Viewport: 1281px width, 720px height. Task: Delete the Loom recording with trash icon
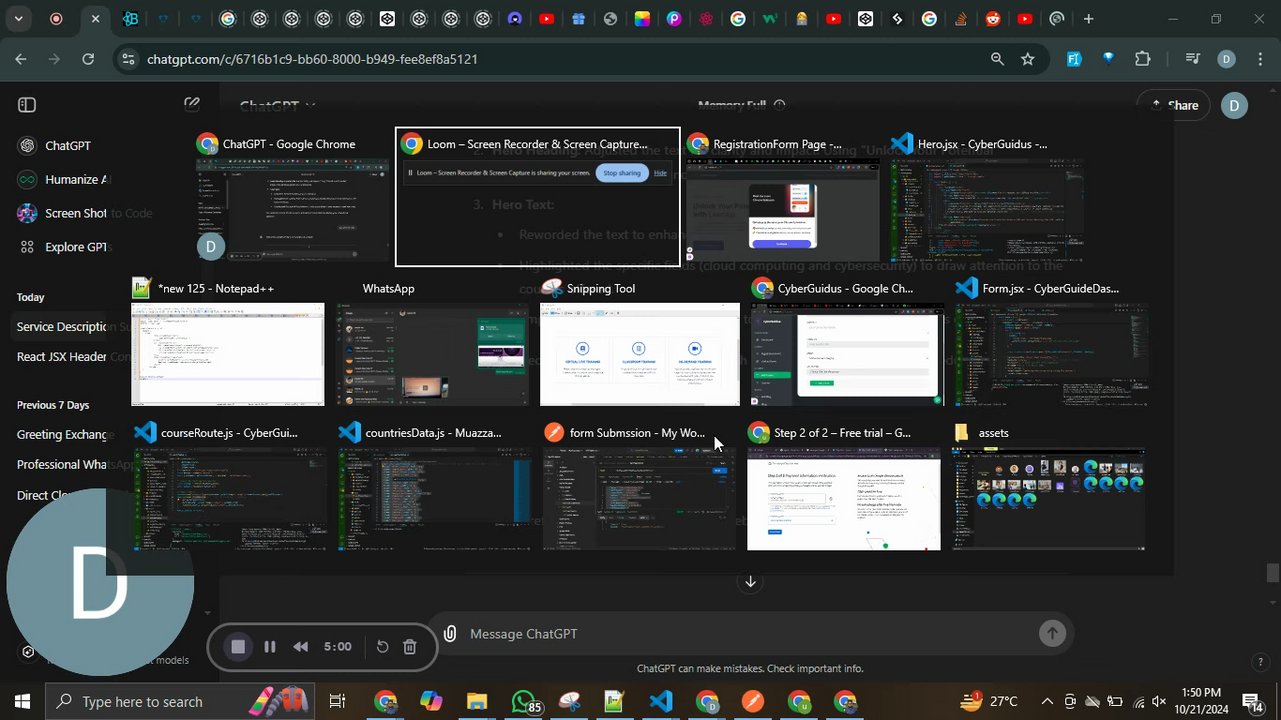pyautogui.click(x=410, y=647)
